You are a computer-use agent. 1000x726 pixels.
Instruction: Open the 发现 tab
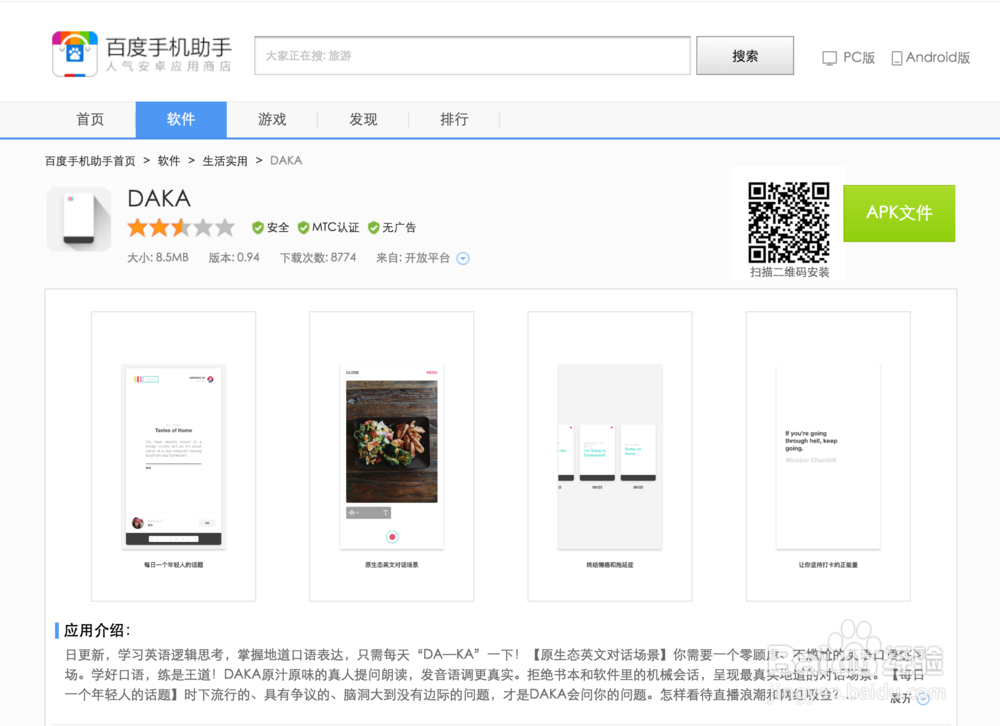coord(364,119)
